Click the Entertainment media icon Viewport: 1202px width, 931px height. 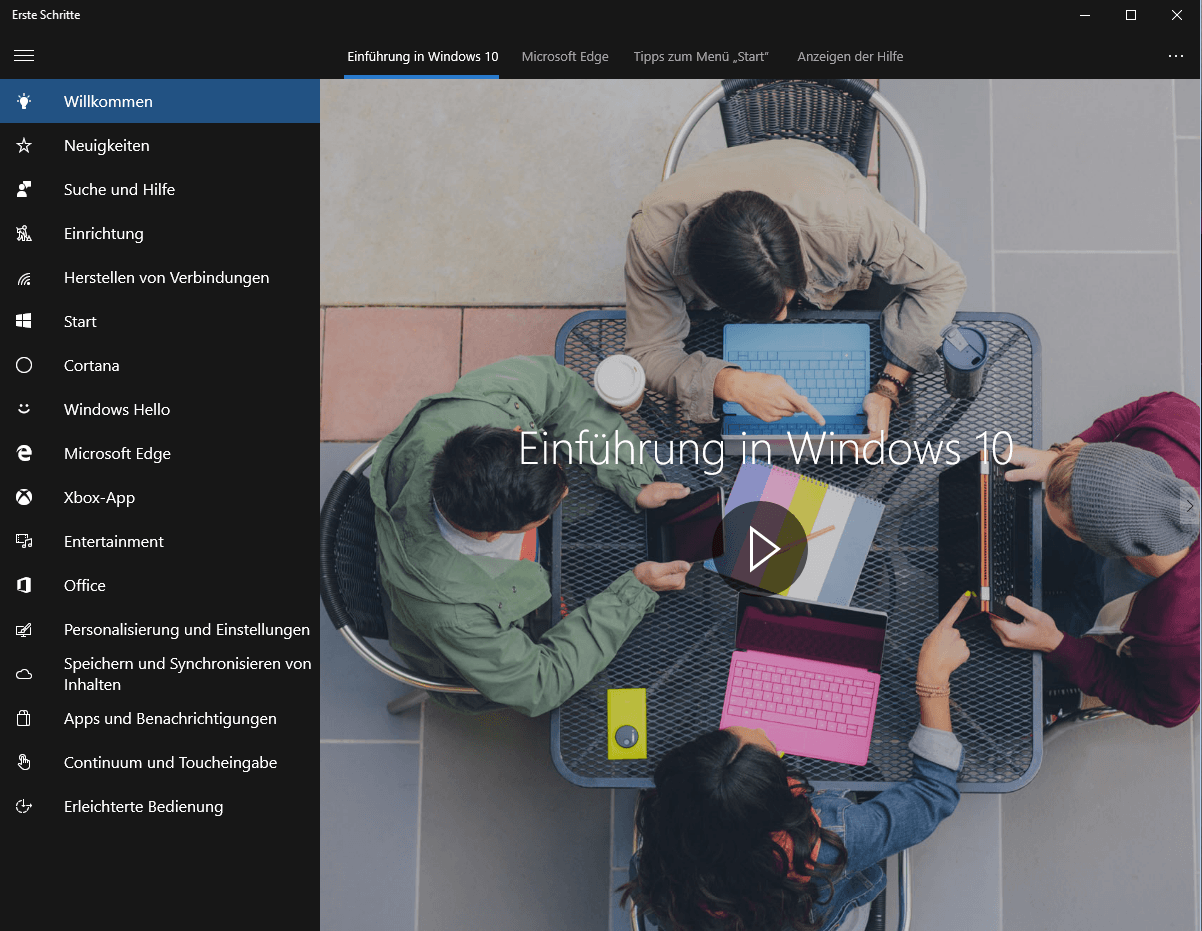point(24,541)
